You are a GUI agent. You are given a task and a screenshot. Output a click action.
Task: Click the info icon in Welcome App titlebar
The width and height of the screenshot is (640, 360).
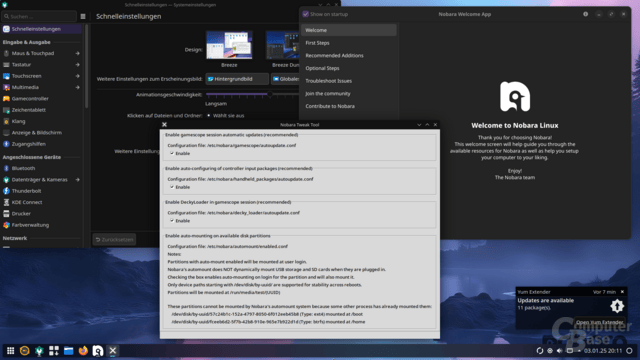(x=586, y=14)
